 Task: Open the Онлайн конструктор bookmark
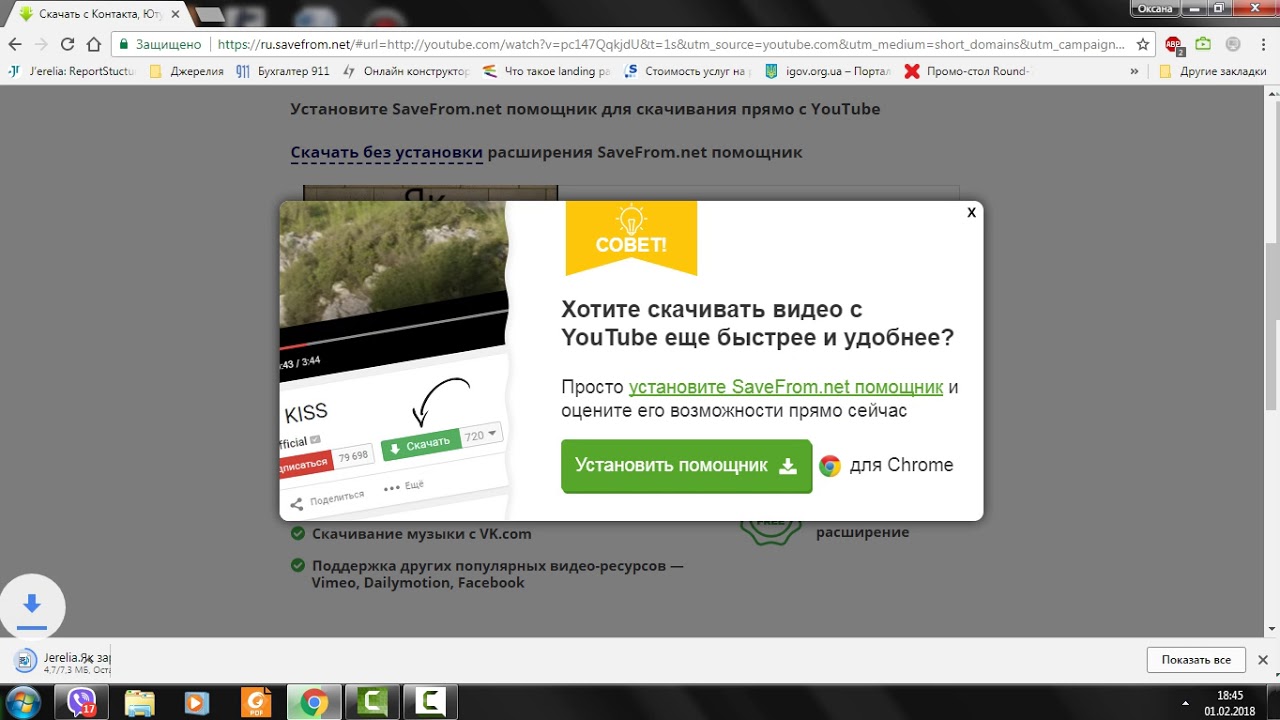point(405,71)
